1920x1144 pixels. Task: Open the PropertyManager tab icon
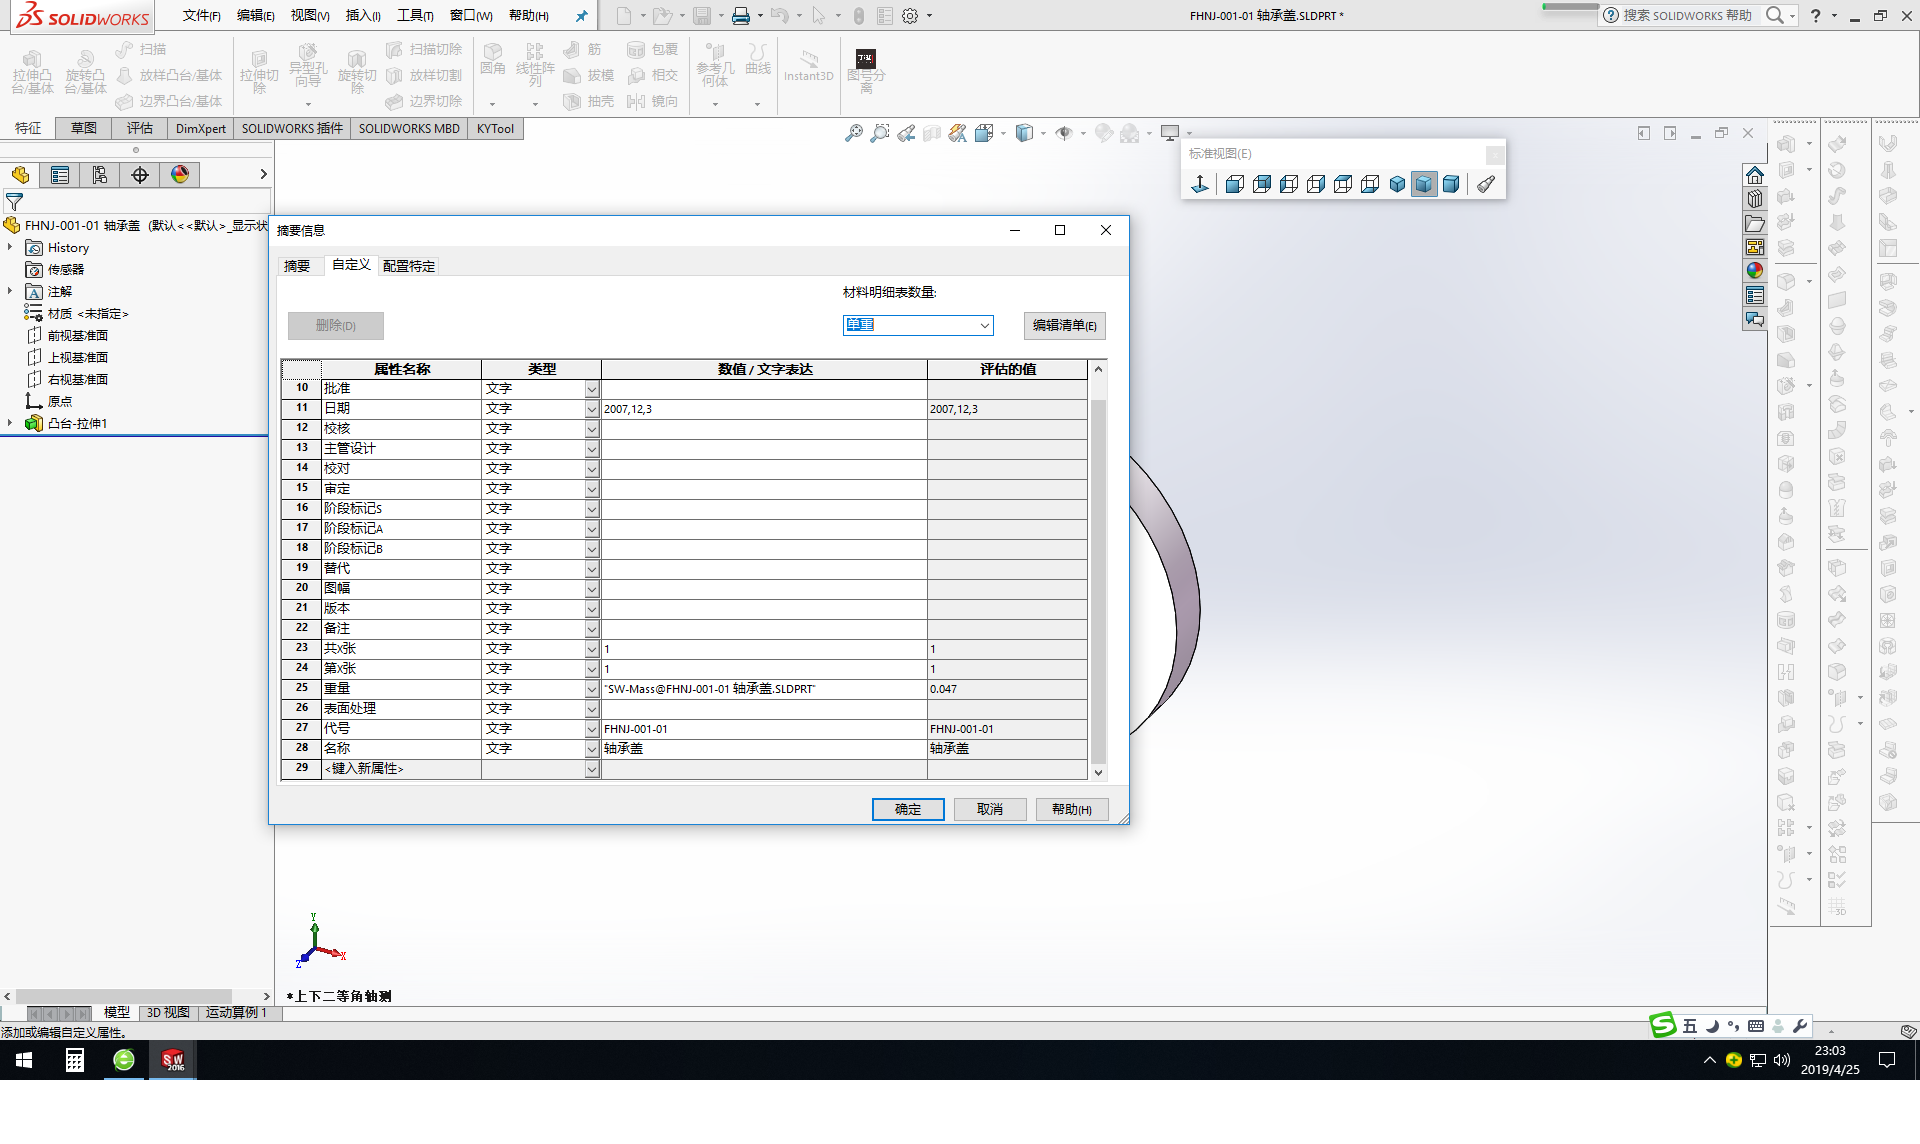click(x=60, y=175)
